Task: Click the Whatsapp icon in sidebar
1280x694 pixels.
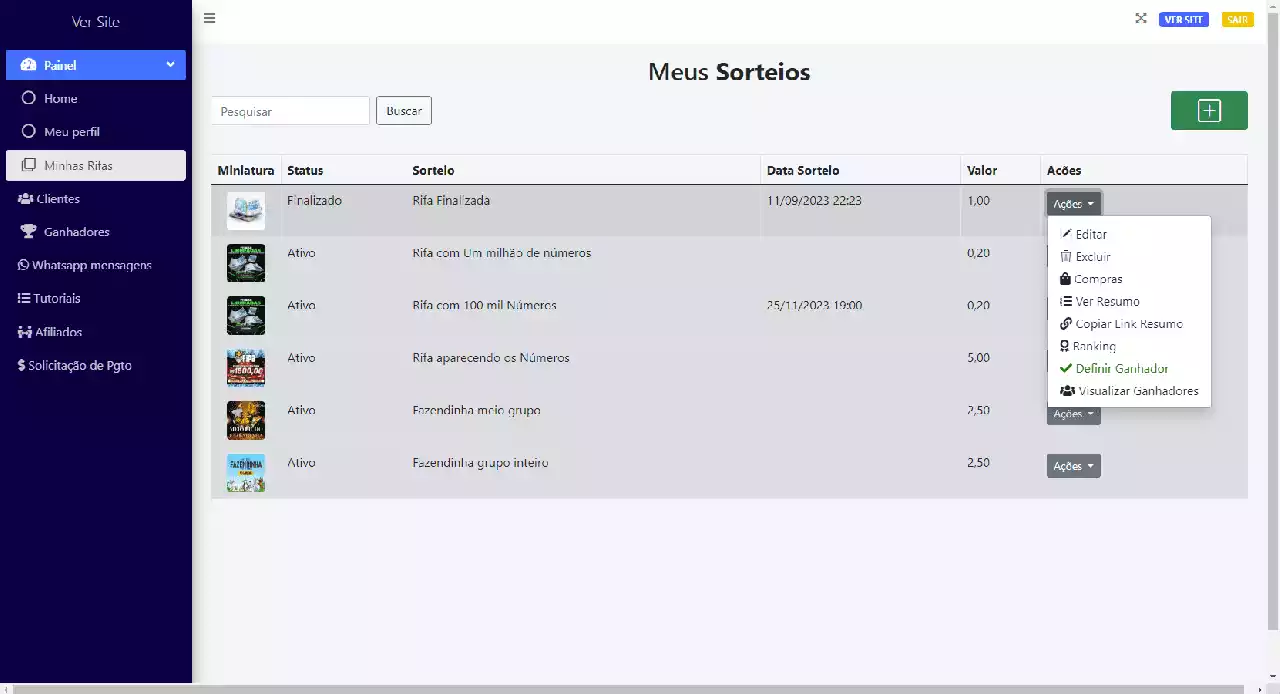Action: point(23,265)
